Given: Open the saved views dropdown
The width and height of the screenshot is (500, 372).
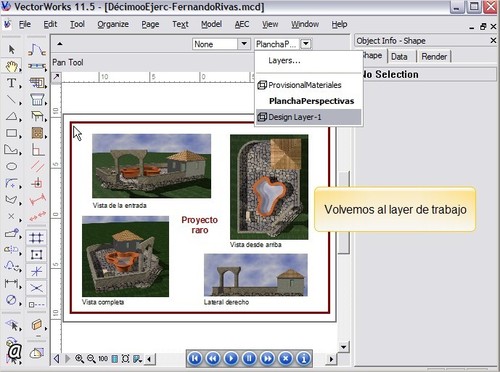Looking at the screenshot, I should 137,359.
